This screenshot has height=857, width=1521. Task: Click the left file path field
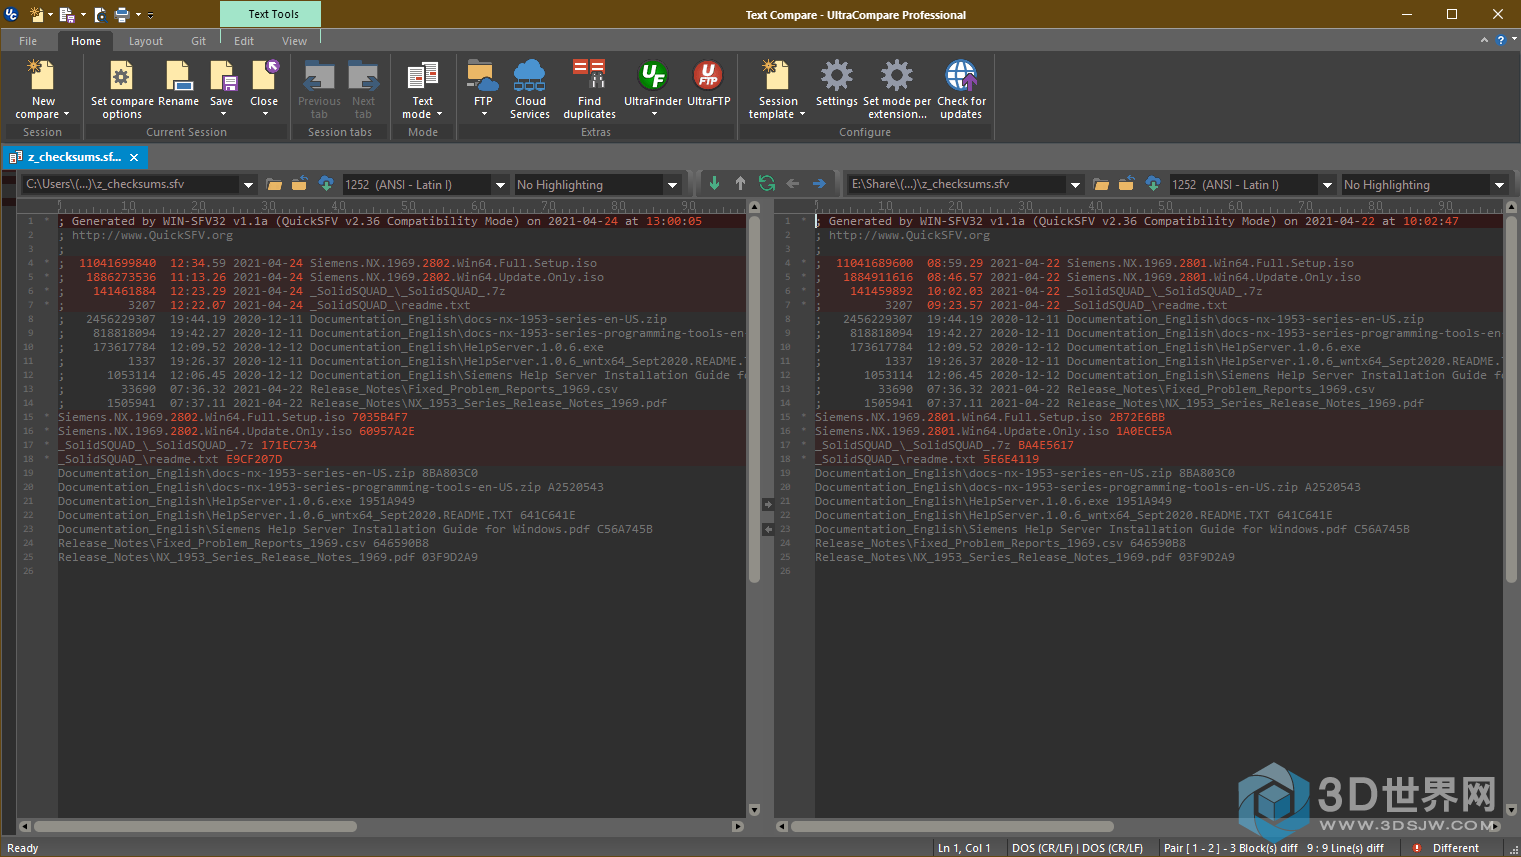[x=131, y=185]
